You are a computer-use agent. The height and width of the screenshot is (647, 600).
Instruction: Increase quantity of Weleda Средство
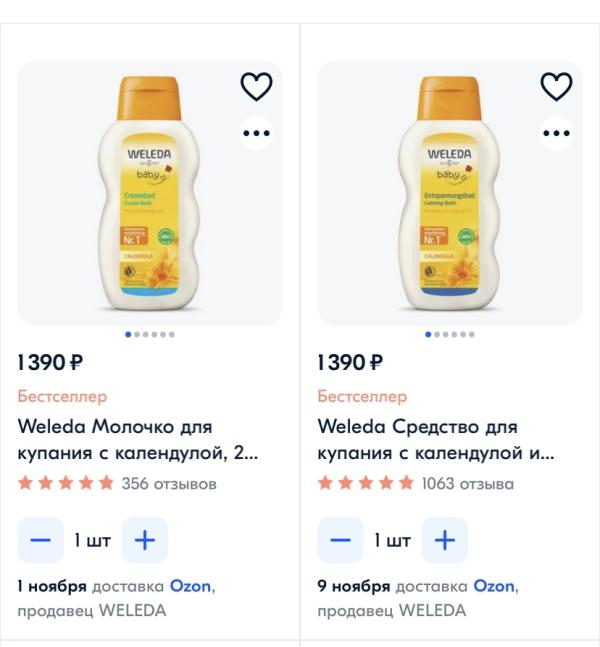pos(444,540)
